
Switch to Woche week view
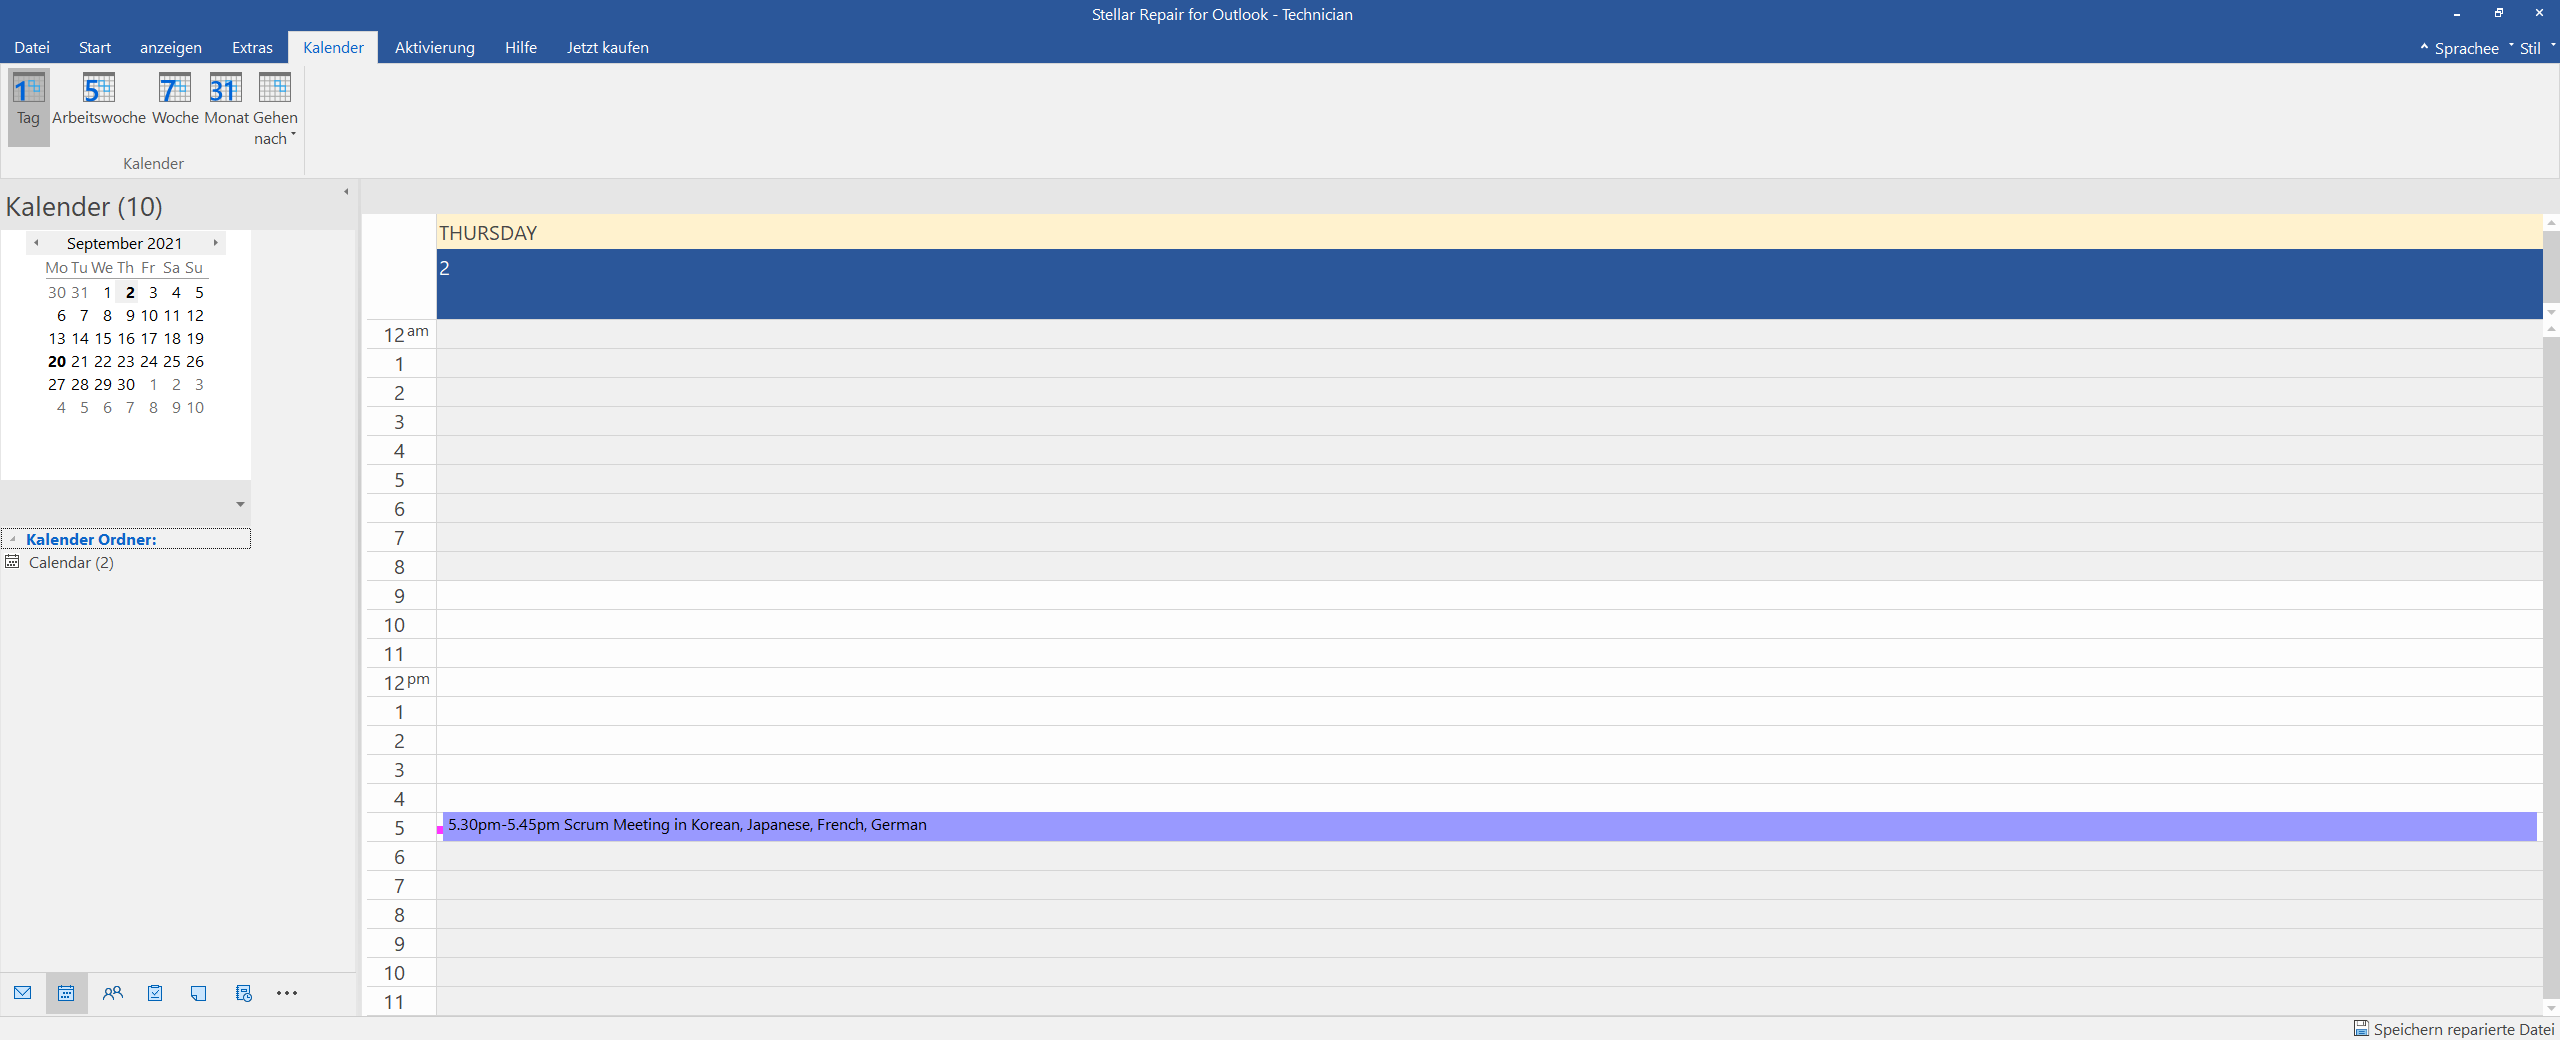[x=175, y=101]
